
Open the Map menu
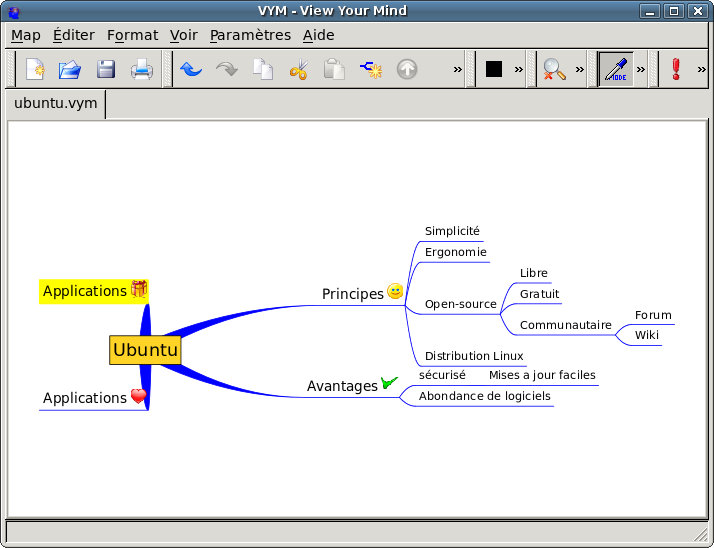pos(26,35)
